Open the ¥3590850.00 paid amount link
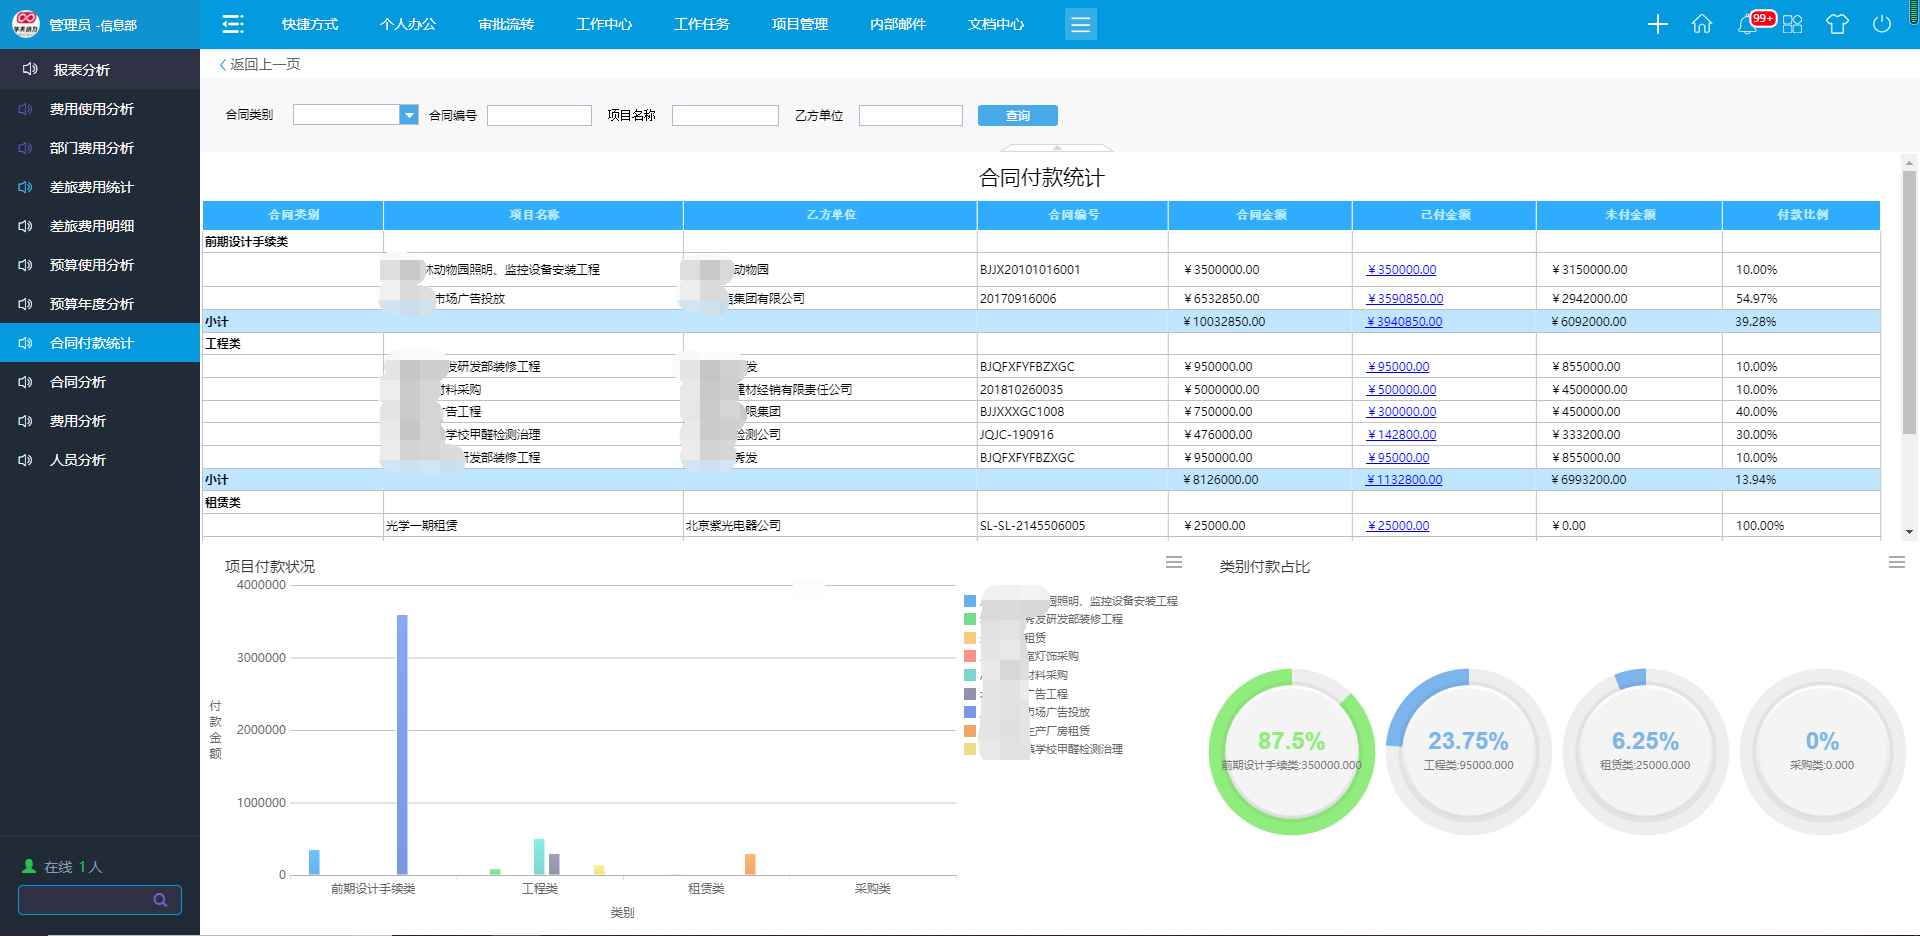The height and width of the screenshot is (936, 1920). [1405, 299]
